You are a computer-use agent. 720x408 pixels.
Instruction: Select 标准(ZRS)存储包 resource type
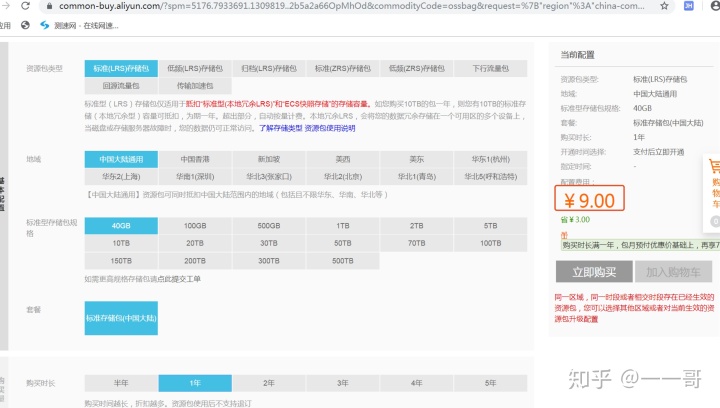click(x=343, y=68)
